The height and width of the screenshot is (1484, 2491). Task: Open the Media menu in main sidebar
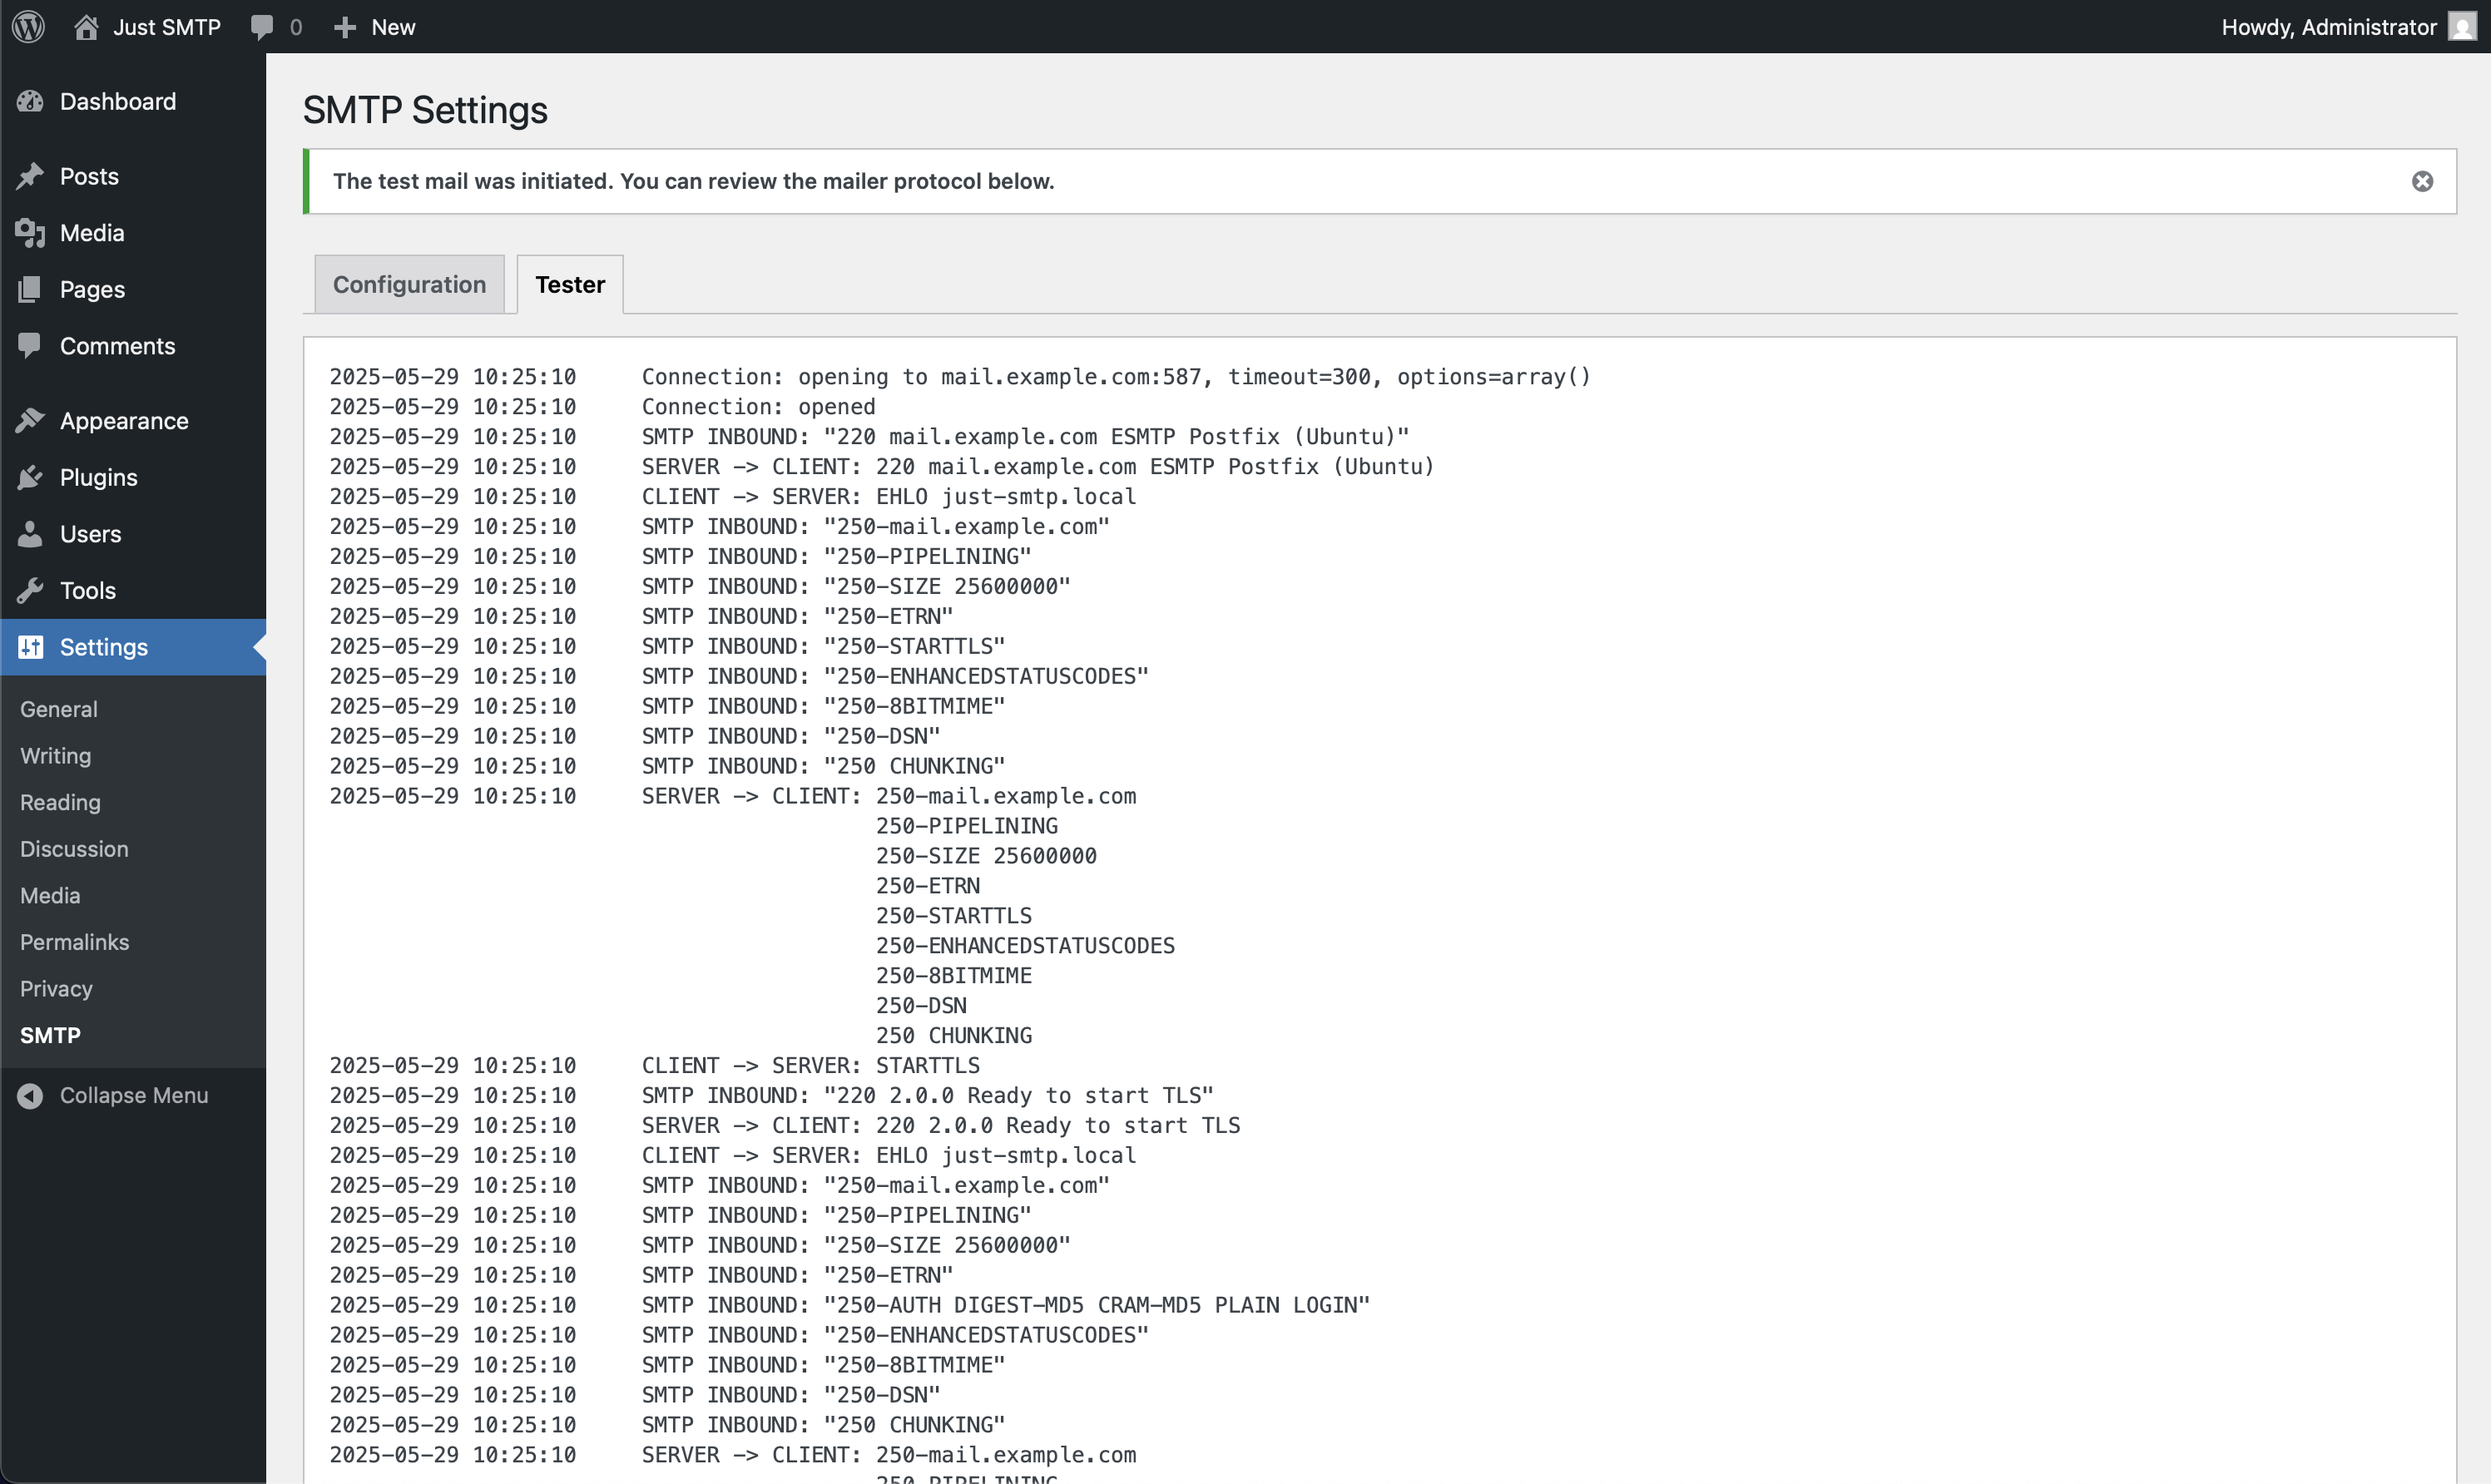(x=92, y=233)
